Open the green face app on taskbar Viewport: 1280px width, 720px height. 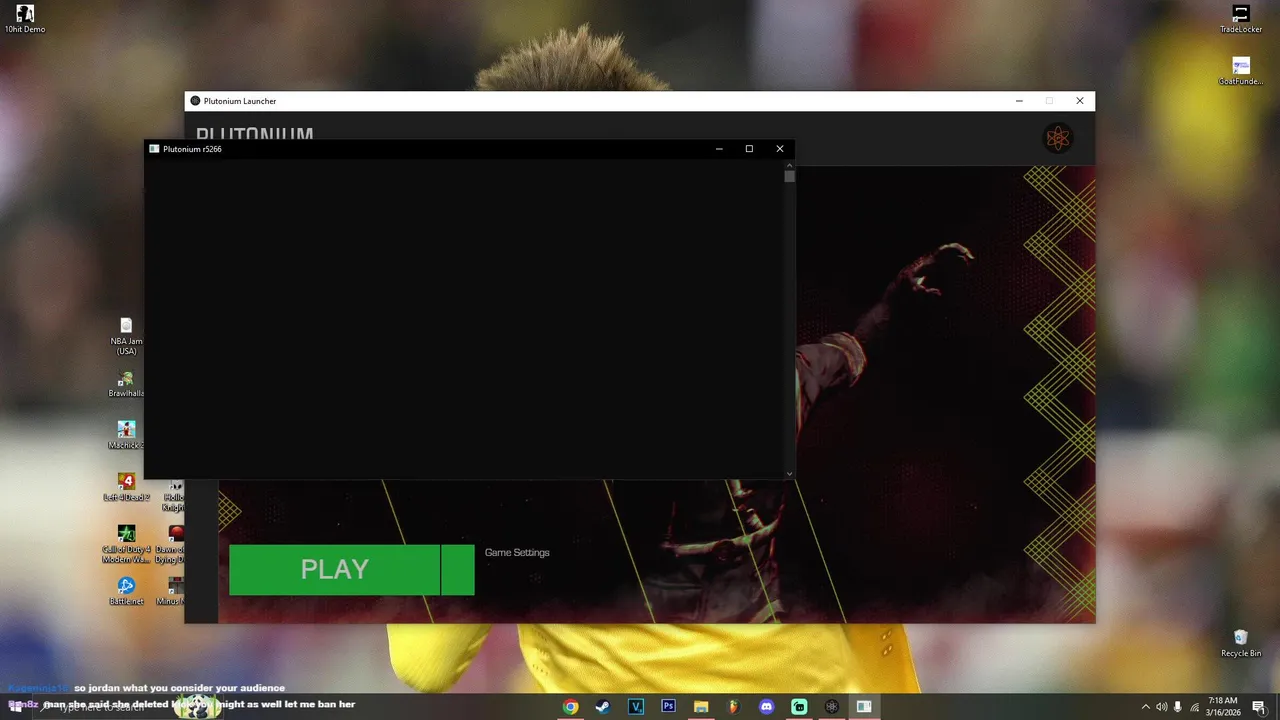pyautogui.click(x=799, y=707)
